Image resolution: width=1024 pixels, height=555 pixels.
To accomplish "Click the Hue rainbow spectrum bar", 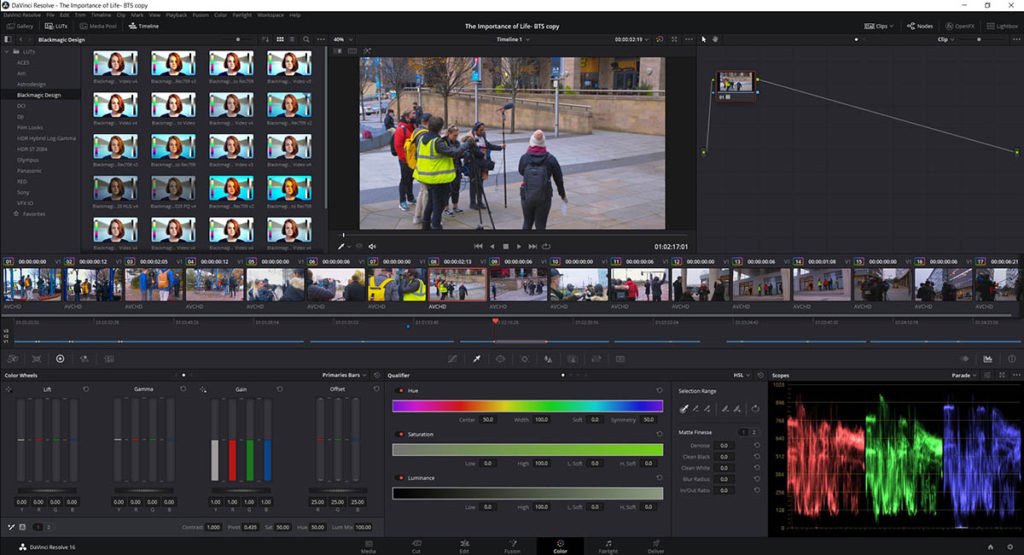I will pyautogui.click(x=527, y=406).
